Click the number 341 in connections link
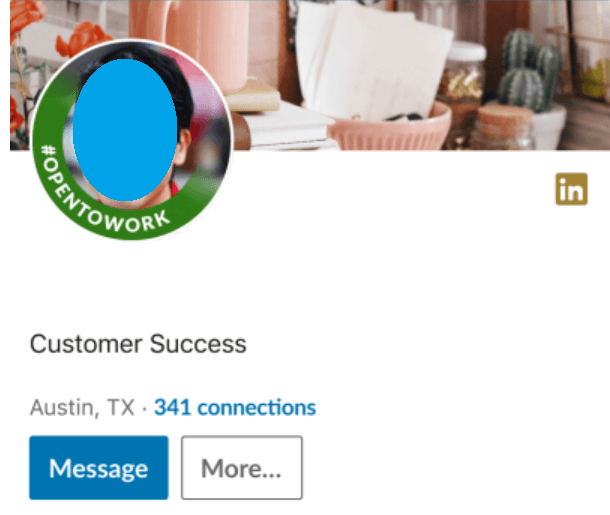610x515 pixels. coord(172,408)
